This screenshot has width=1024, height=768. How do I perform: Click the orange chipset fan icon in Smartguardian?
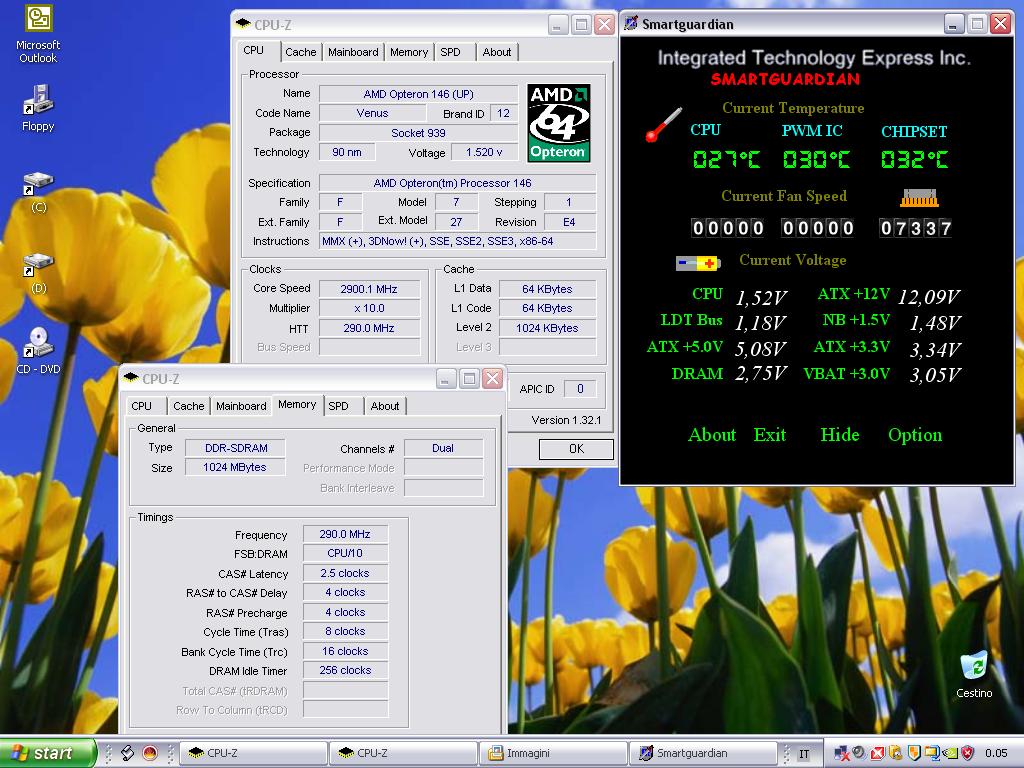click(918, 199)
